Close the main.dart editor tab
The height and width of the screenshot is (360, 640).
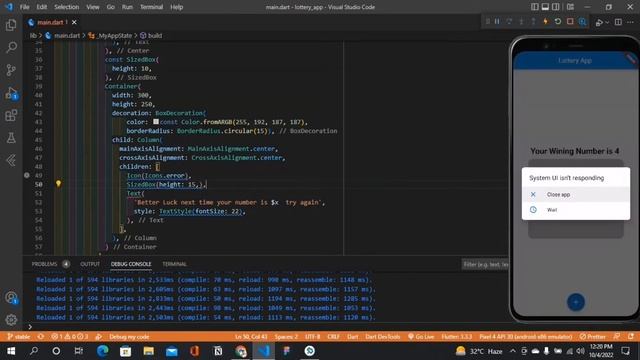tap(74, 22)
